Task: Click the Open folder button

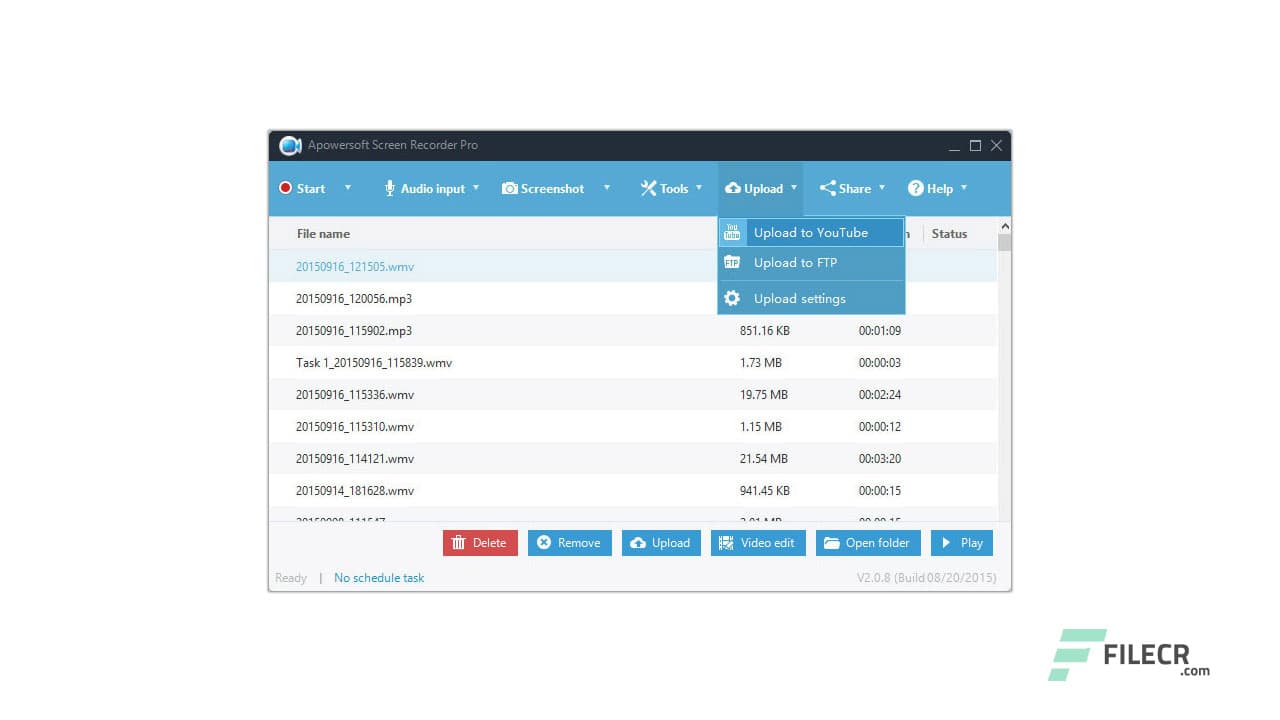Action: pyautogui.click(x=868, y=543)
